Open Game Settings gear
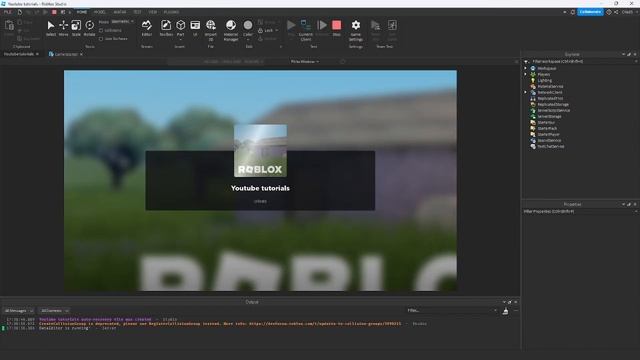 [x=356, y=25]
